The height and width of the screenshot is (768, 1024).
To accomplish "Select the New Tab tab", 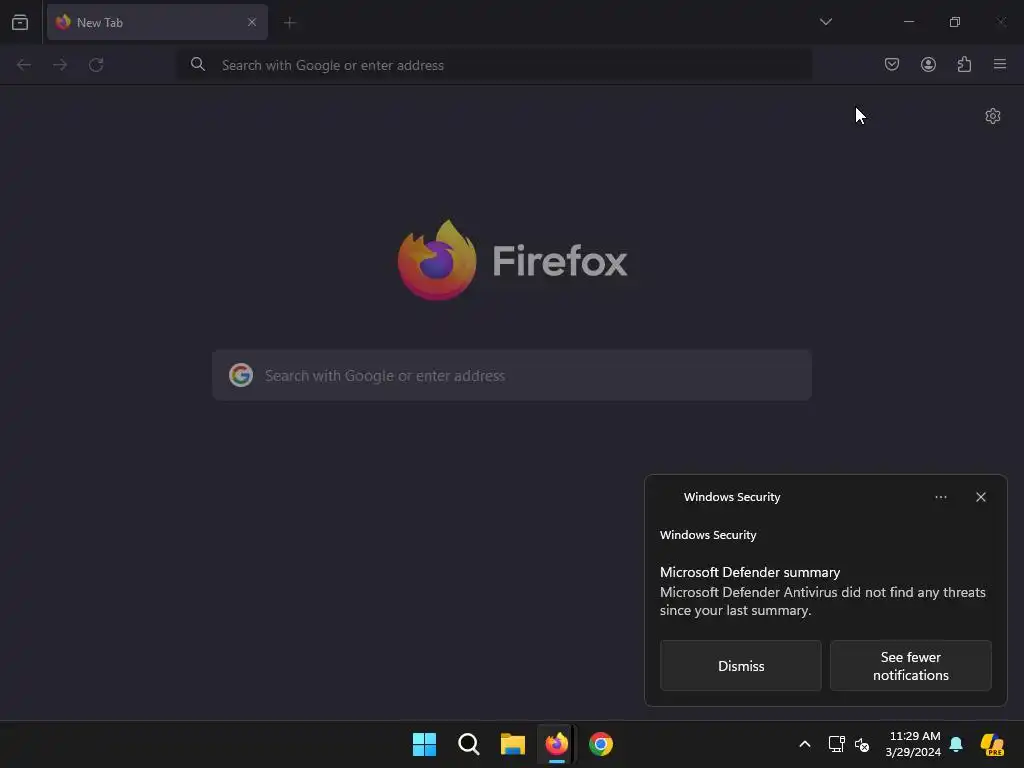I will point(157,22).
